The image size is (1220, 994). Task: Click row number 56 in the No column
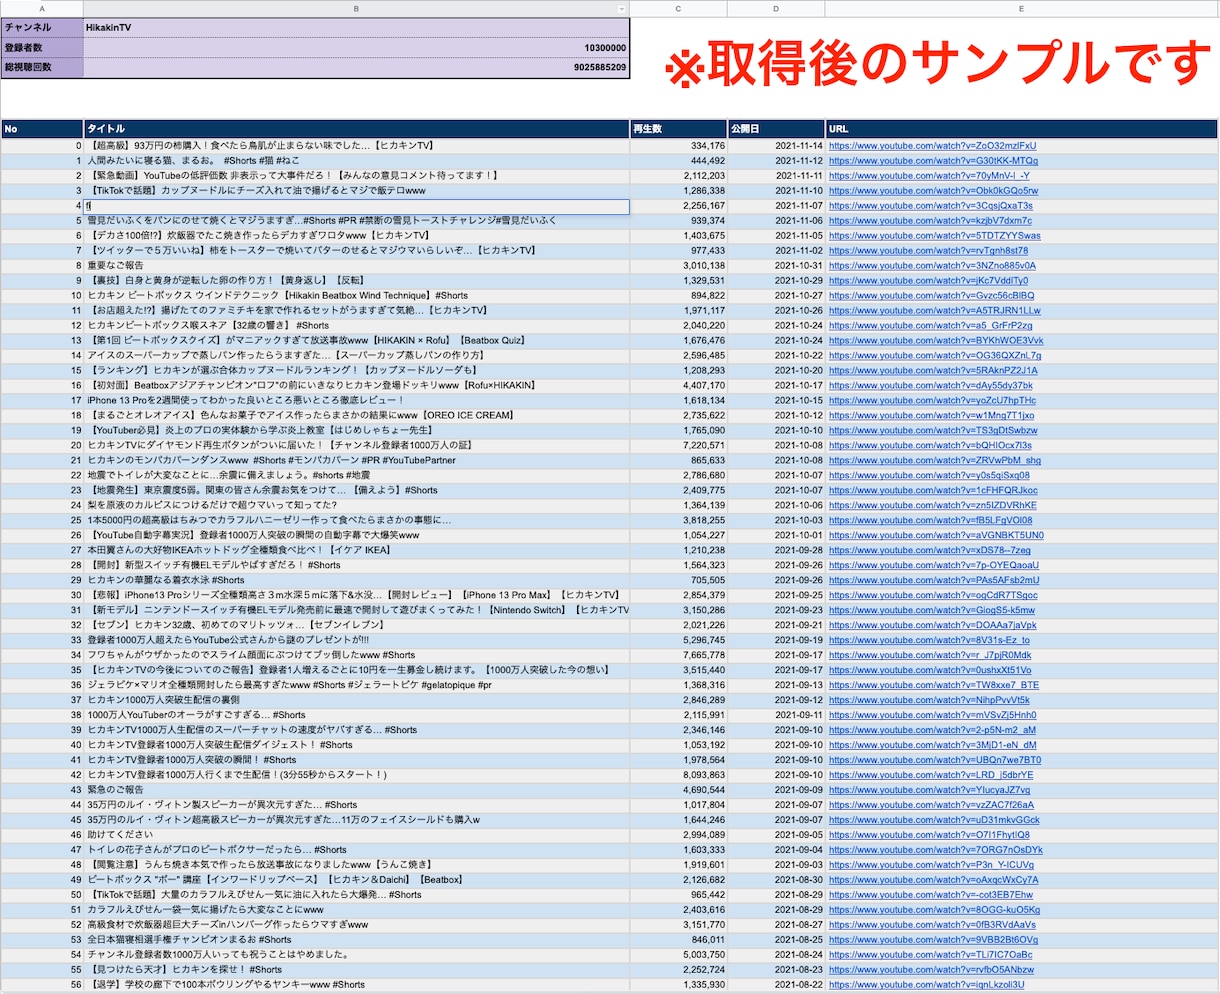coord(76,985)
